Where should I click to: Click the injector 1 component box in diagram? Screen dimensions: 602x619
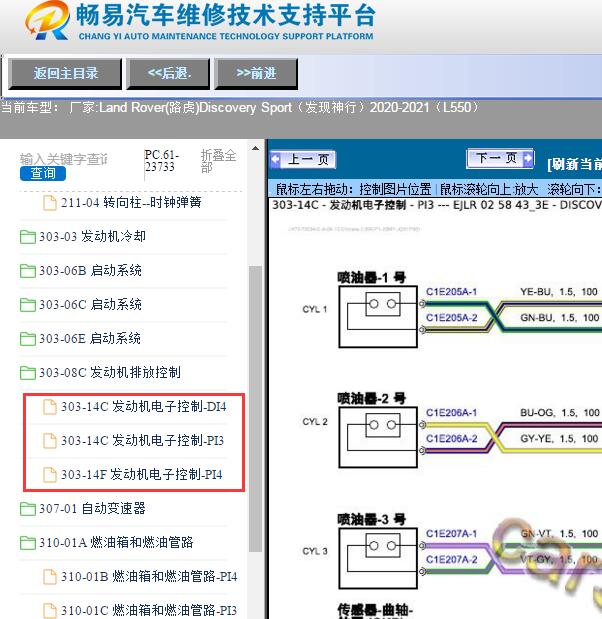378,317
